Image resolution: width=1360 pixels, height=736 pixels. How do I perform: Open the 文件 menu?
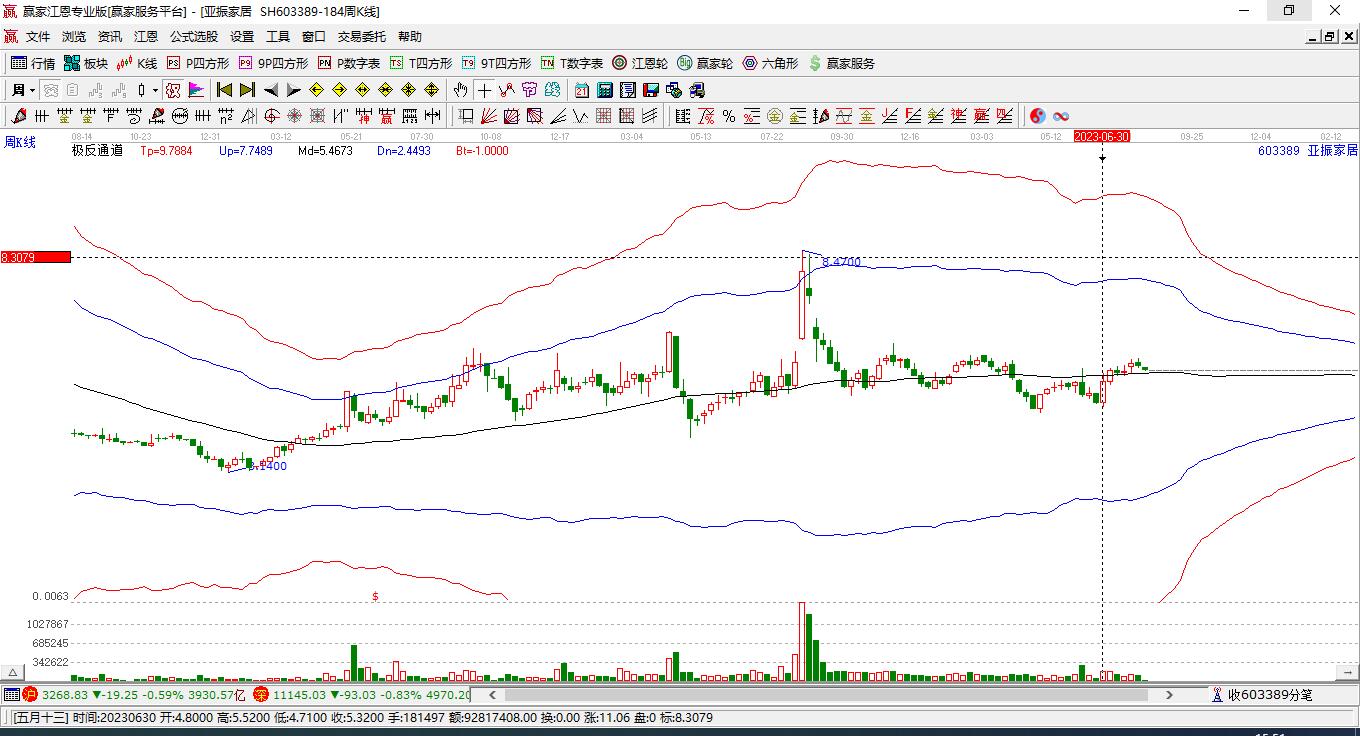point(38,37)
